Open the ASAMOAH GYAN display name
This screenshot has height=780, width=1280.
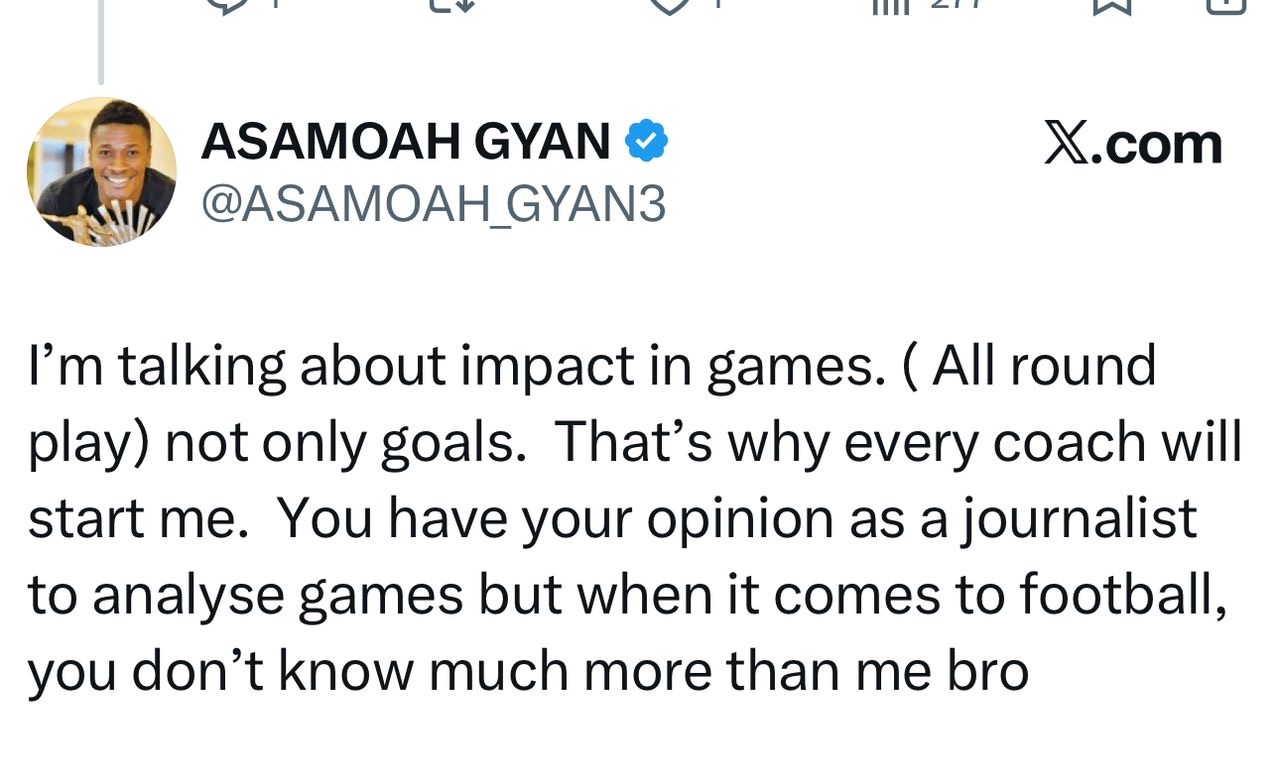tap(406, 142)
